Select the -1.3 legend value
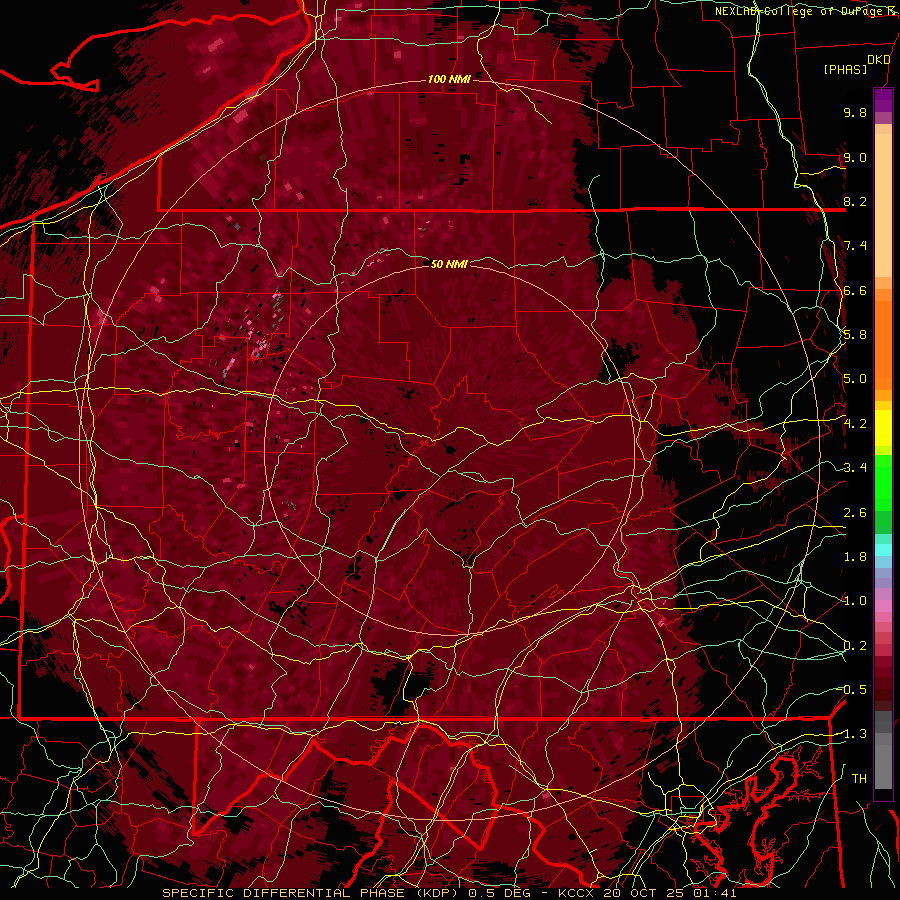The width and height of the screenshot is (900, 900). [852, 734]
